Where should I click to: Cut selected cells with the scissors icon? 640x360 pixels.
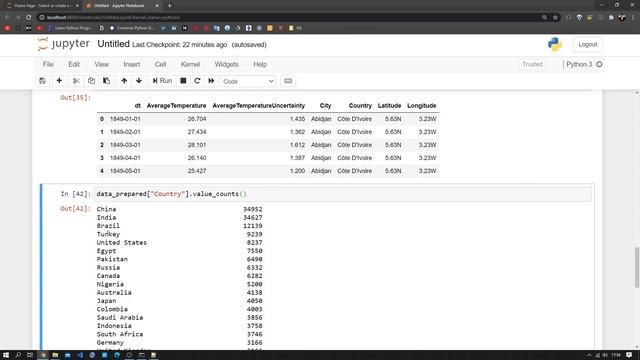click(76, 81)
